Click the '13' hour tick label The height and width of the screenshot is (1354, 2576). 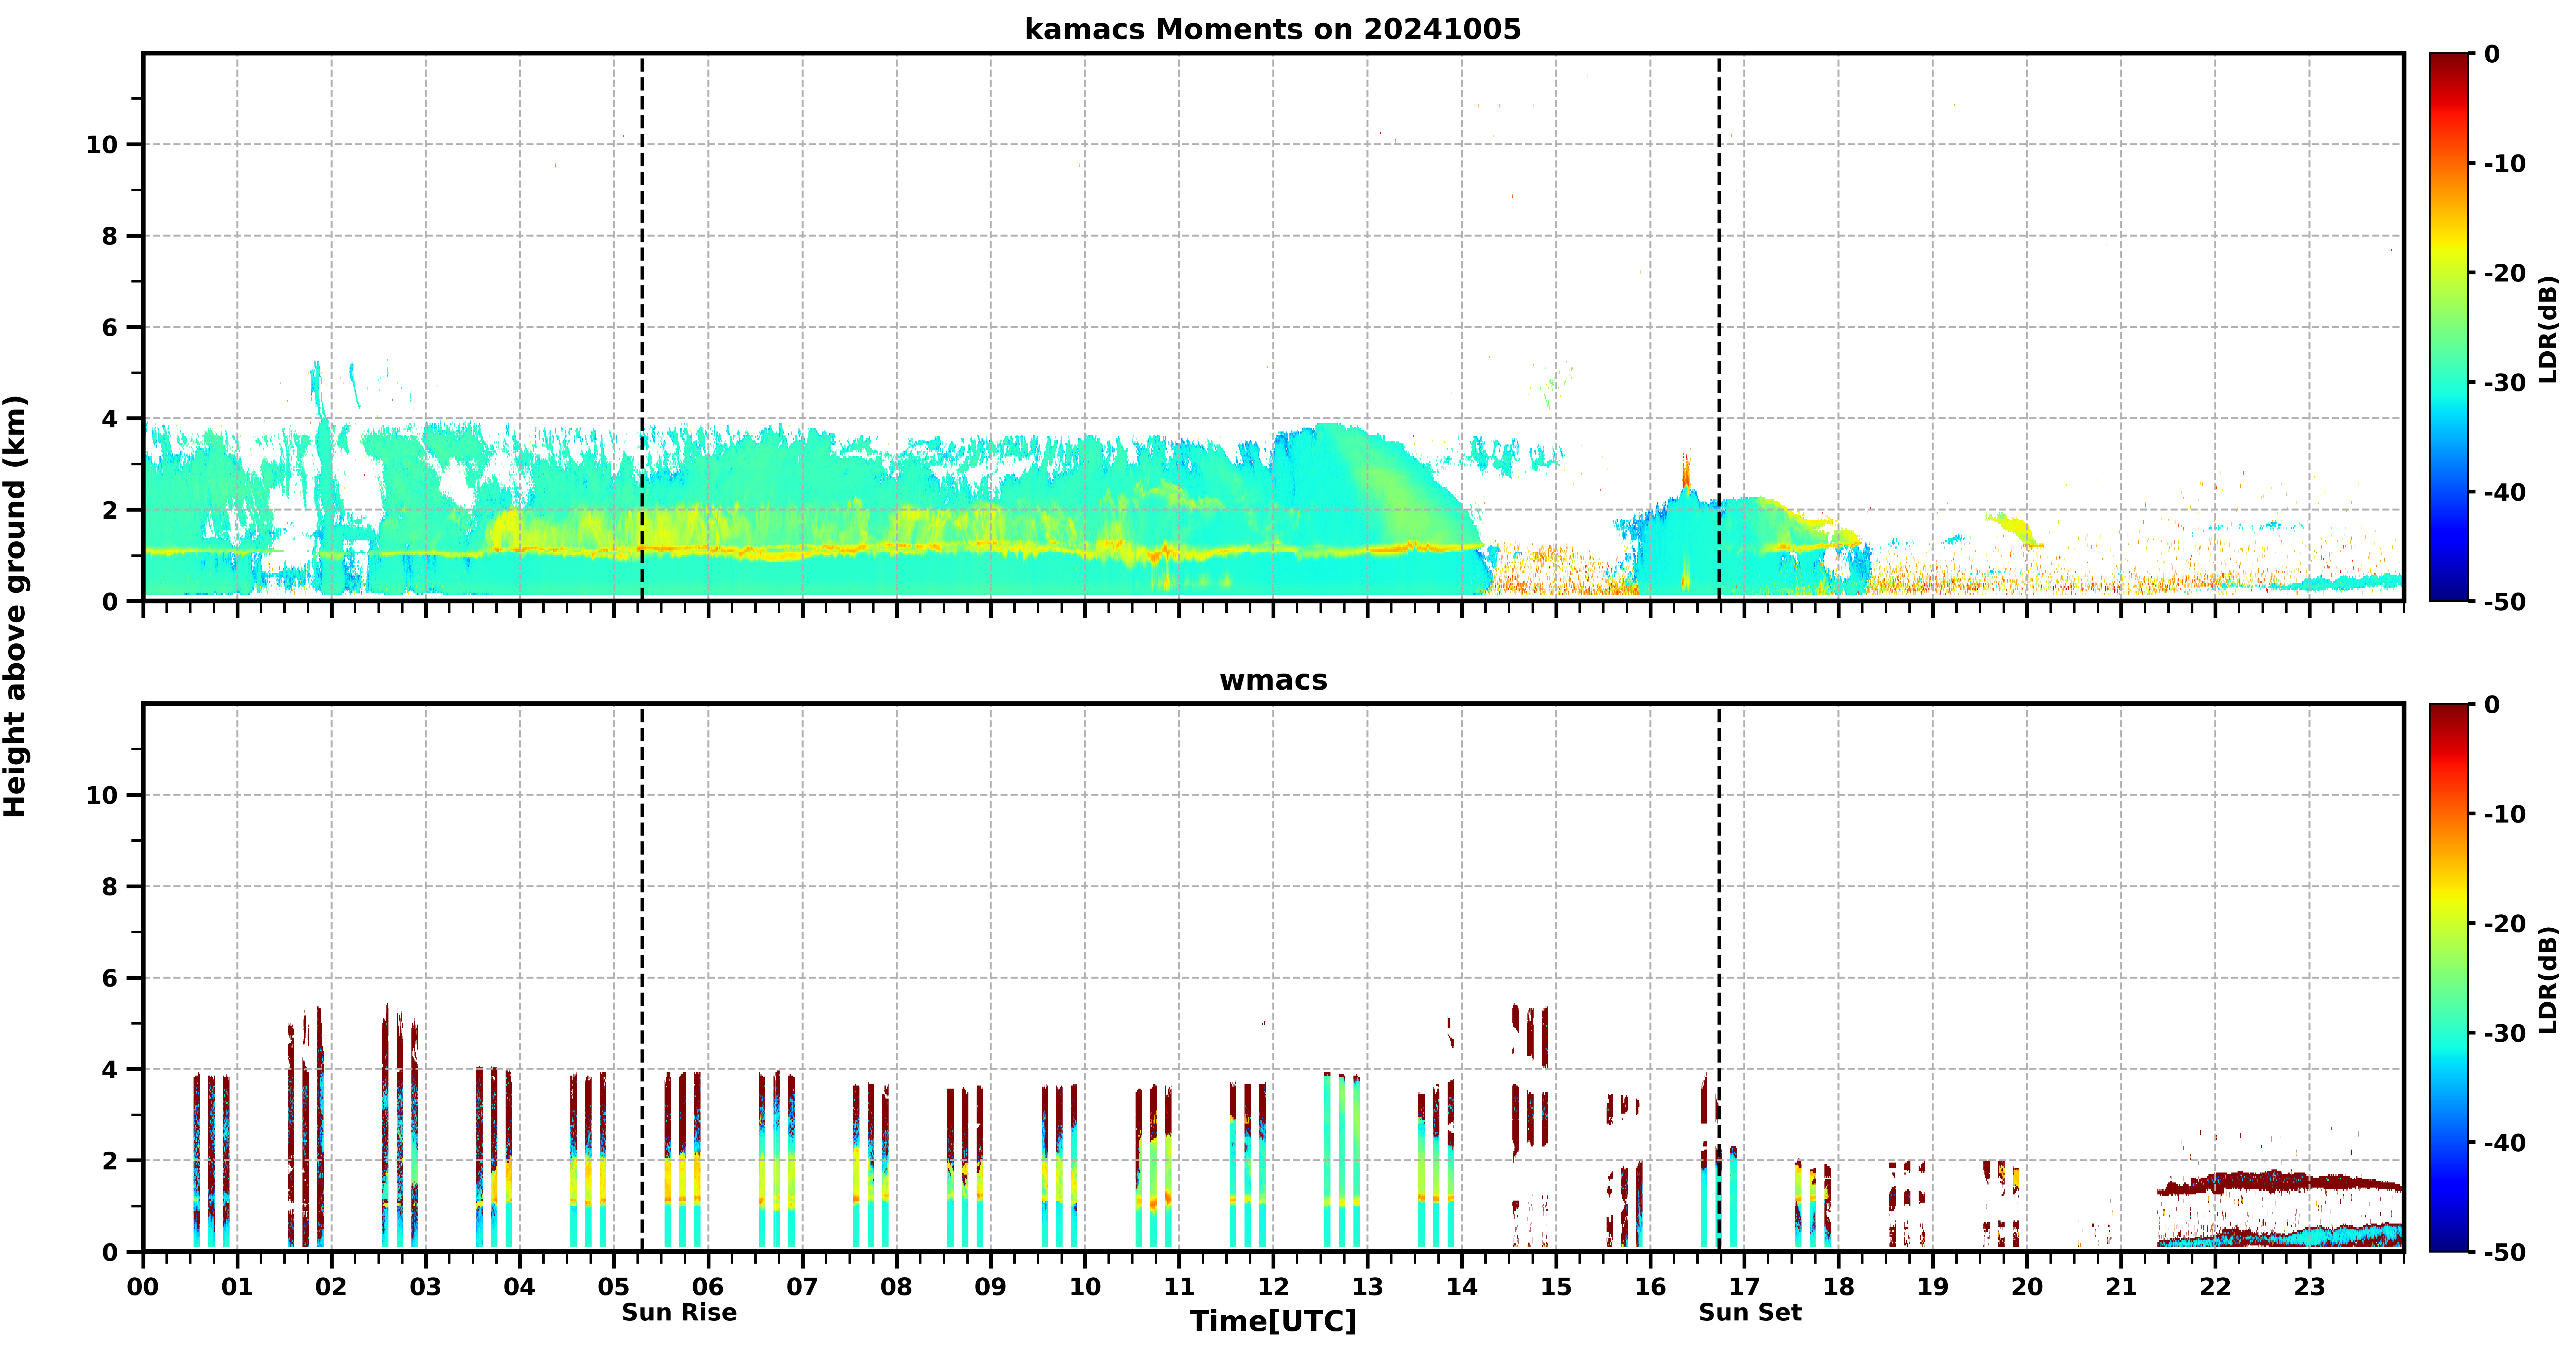coord(1368,1287)
